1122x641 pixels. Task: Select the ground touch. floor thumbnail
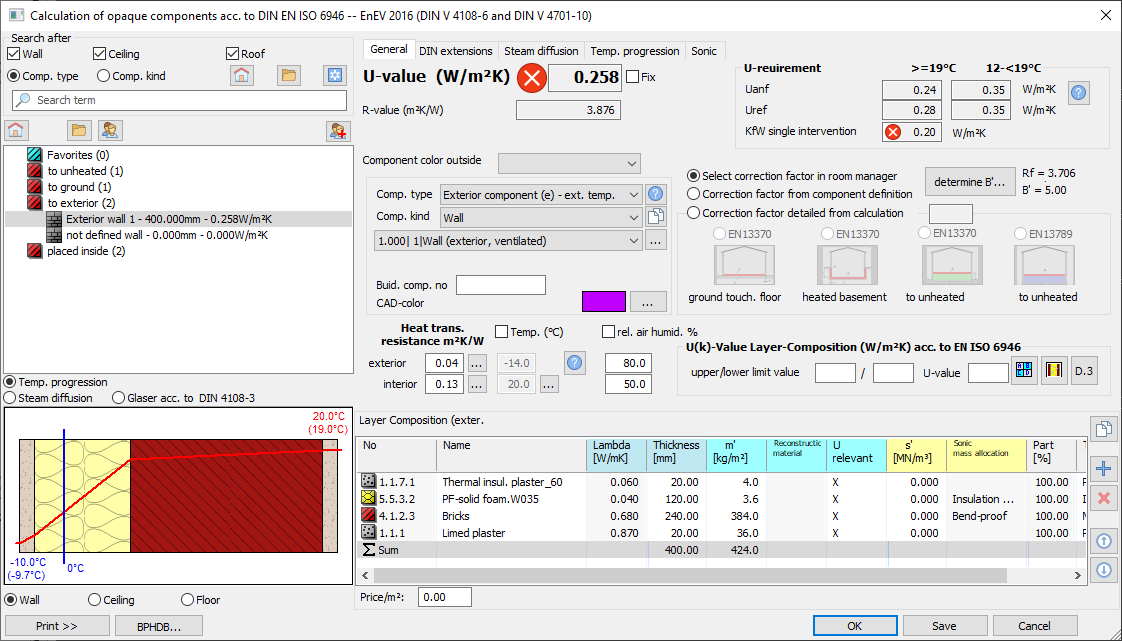[x=743, y=265]
